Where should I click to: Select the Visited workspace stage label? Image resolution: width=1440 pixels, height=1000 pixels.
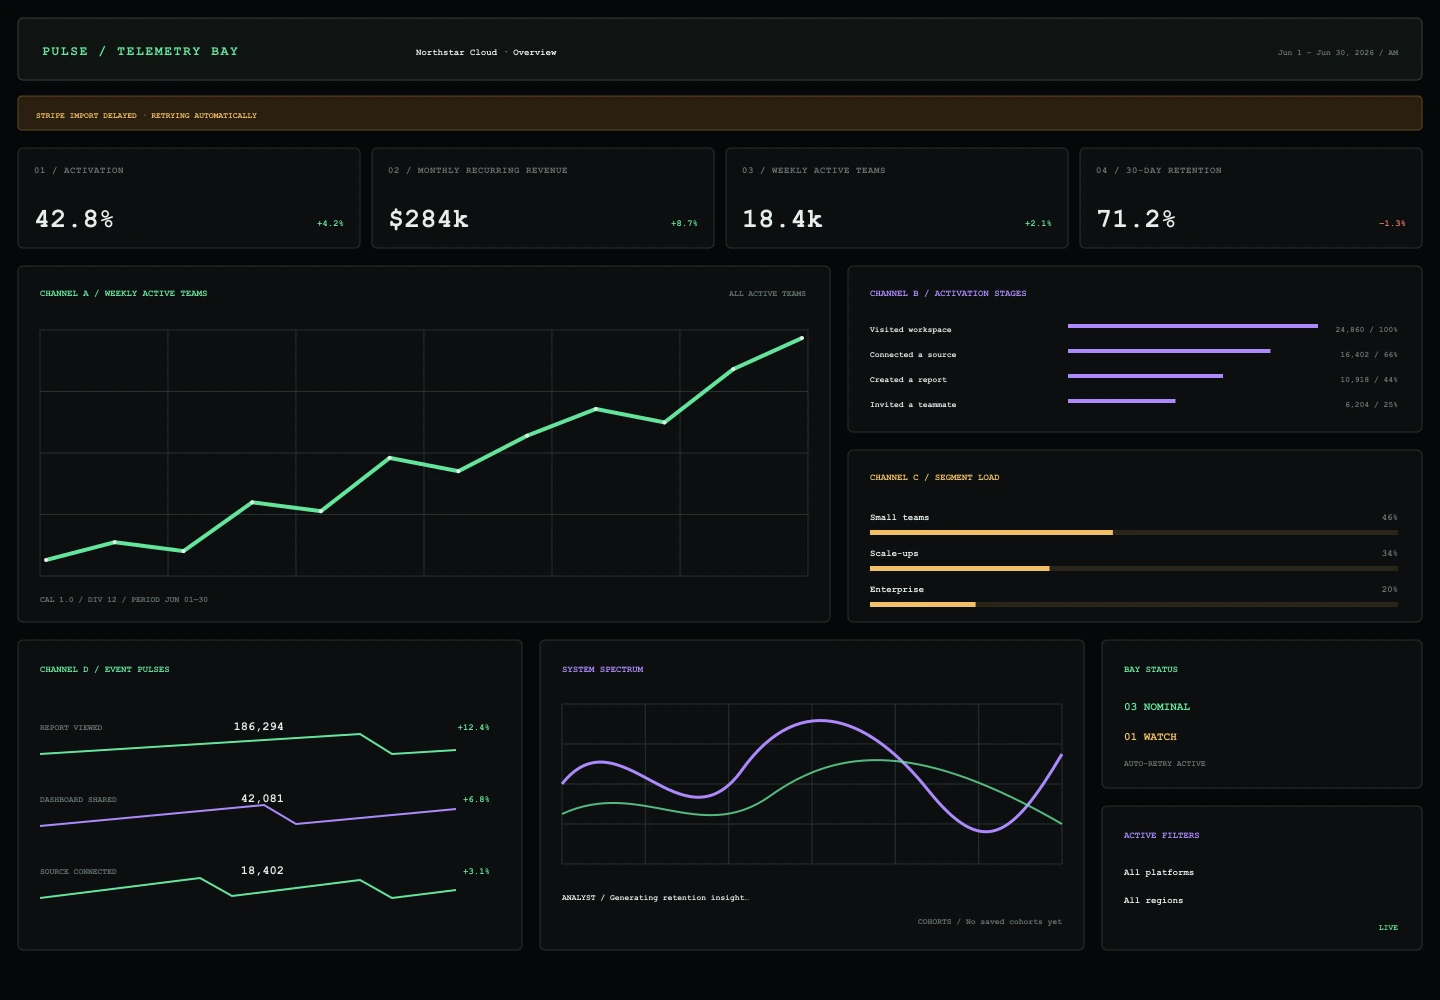tap(911, 329)
